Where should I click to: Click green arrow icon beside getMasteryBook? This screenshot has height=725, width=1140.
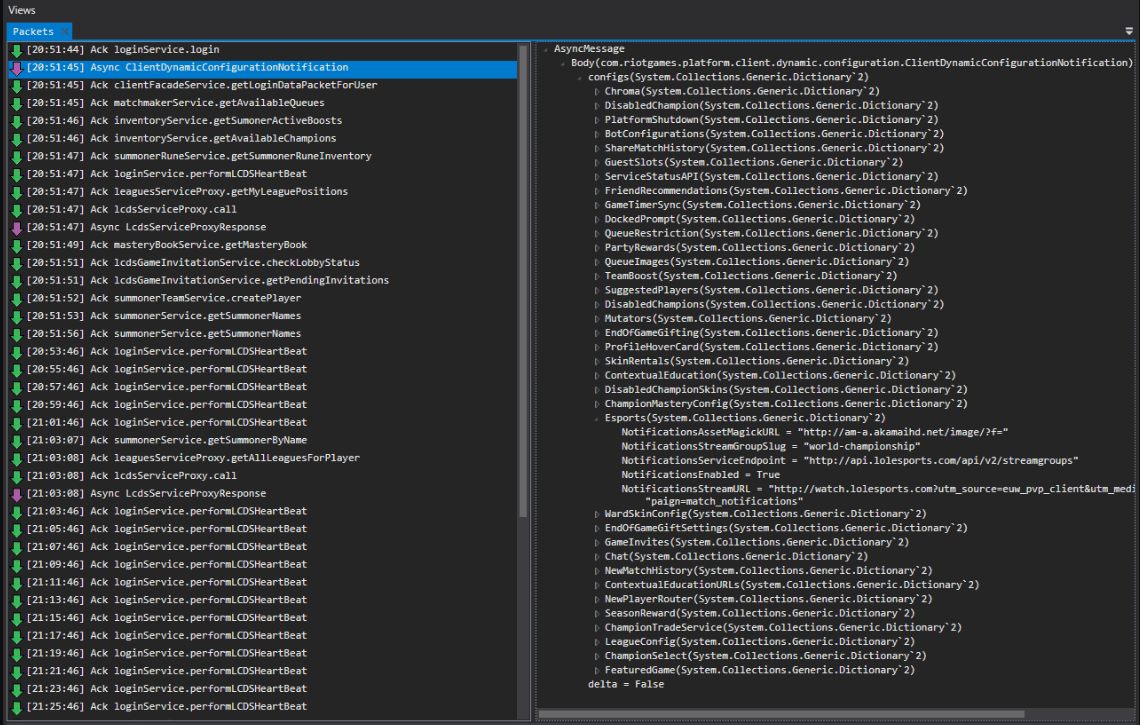pos(17,246)
